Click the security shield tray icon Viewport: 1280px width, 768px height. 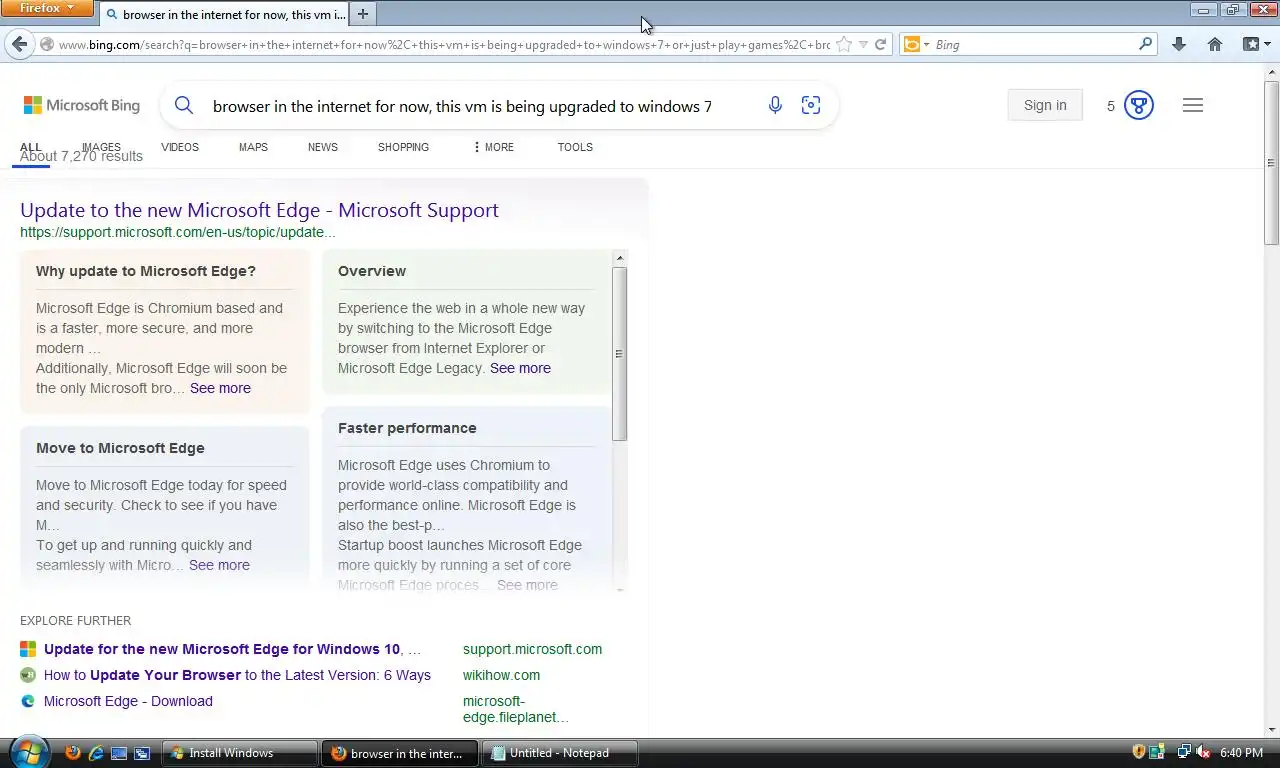tap(1138, 752)
